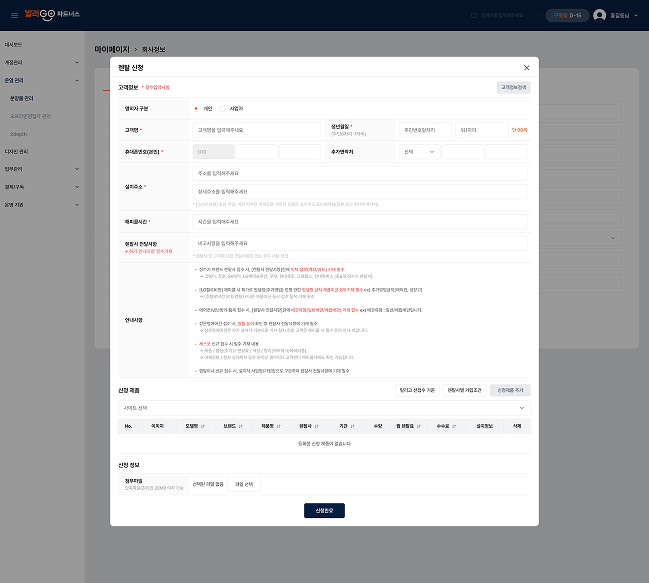Open the dropdown on the background company info form

[613, 238]
